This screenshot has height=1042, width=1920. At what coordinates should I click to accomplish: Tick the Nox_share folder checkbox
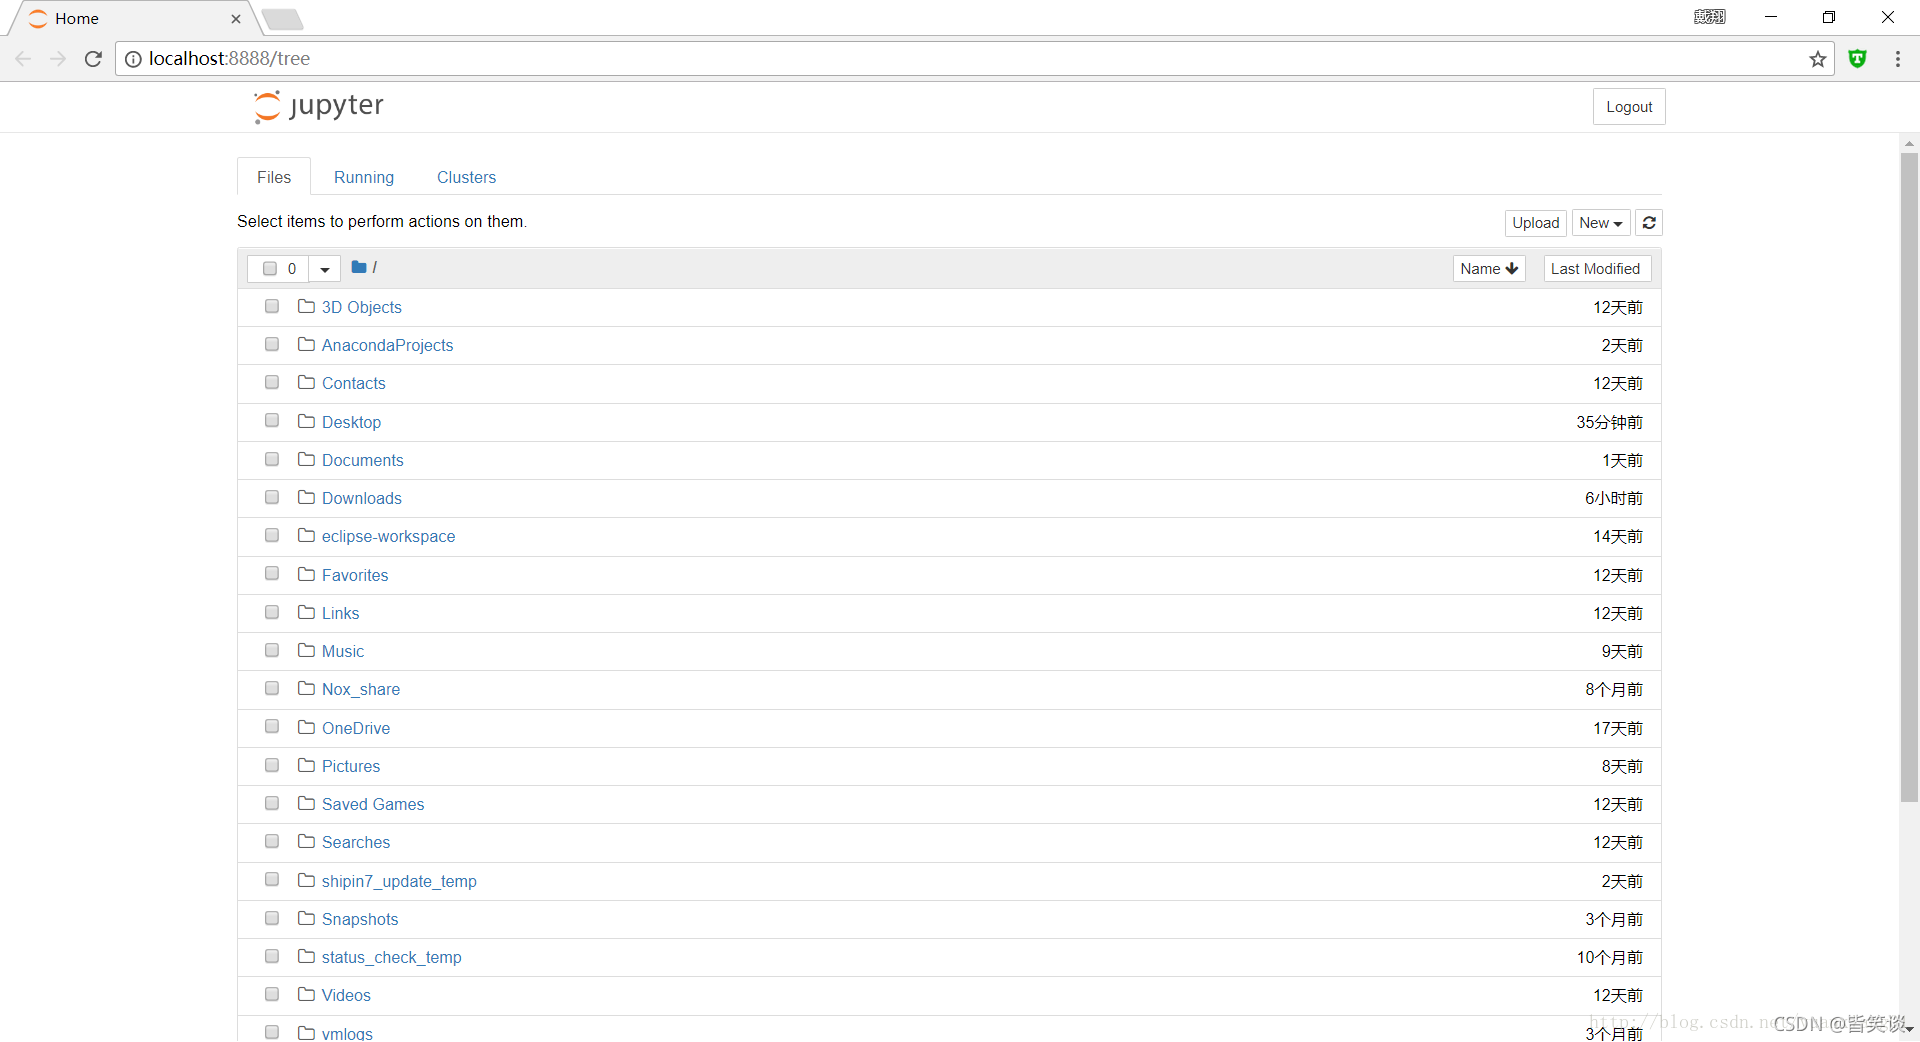point(272,688)
